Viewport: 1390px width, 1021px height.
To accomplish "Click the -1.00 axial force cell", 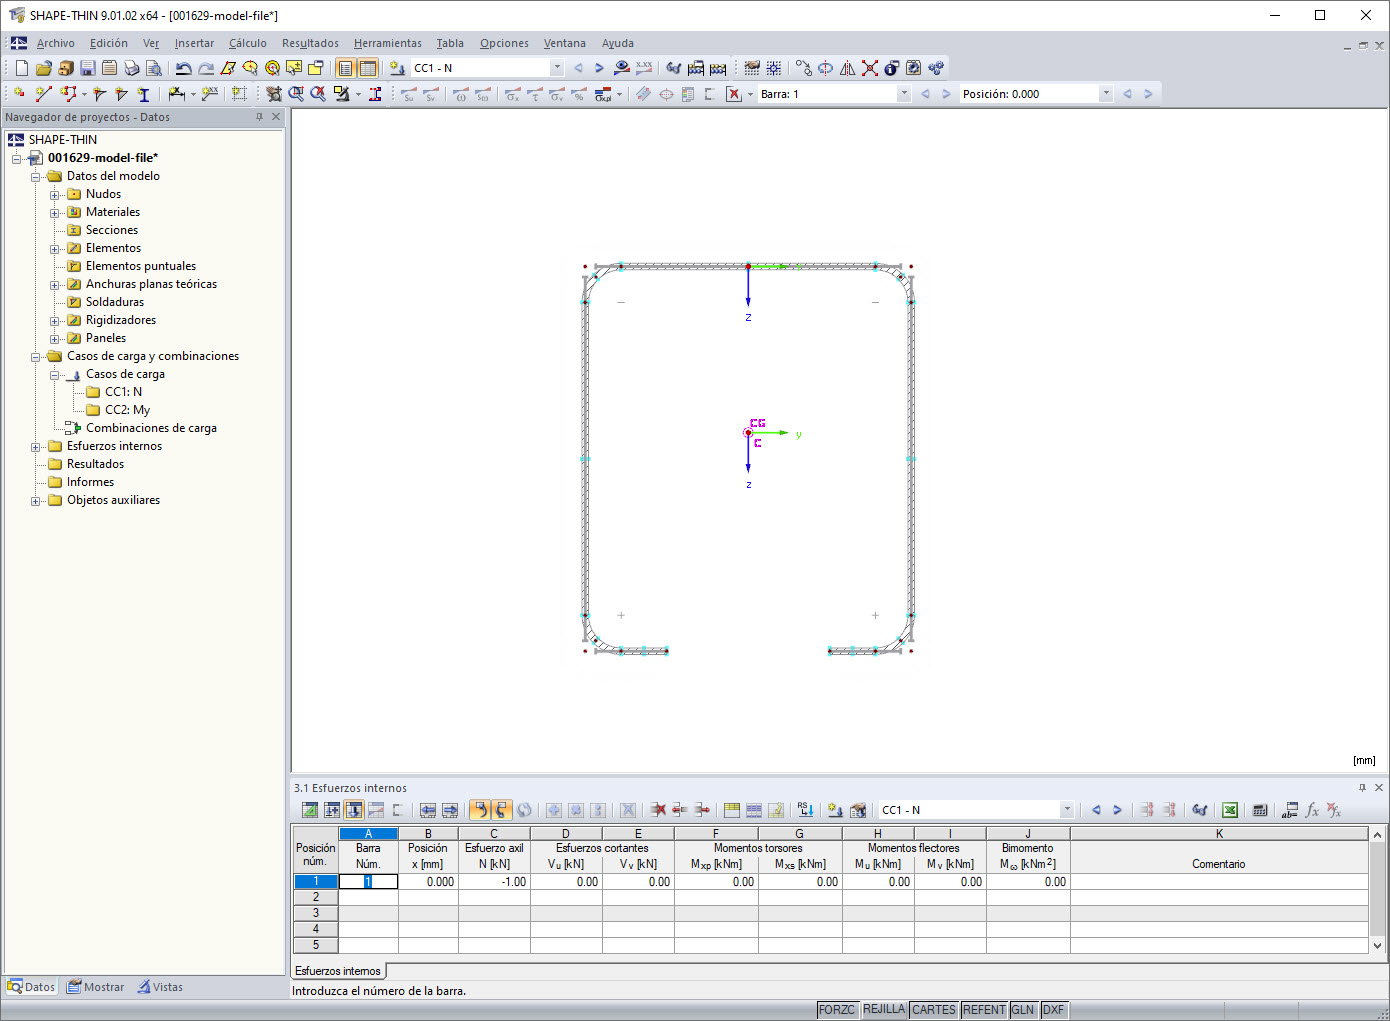I will (494, 882).
